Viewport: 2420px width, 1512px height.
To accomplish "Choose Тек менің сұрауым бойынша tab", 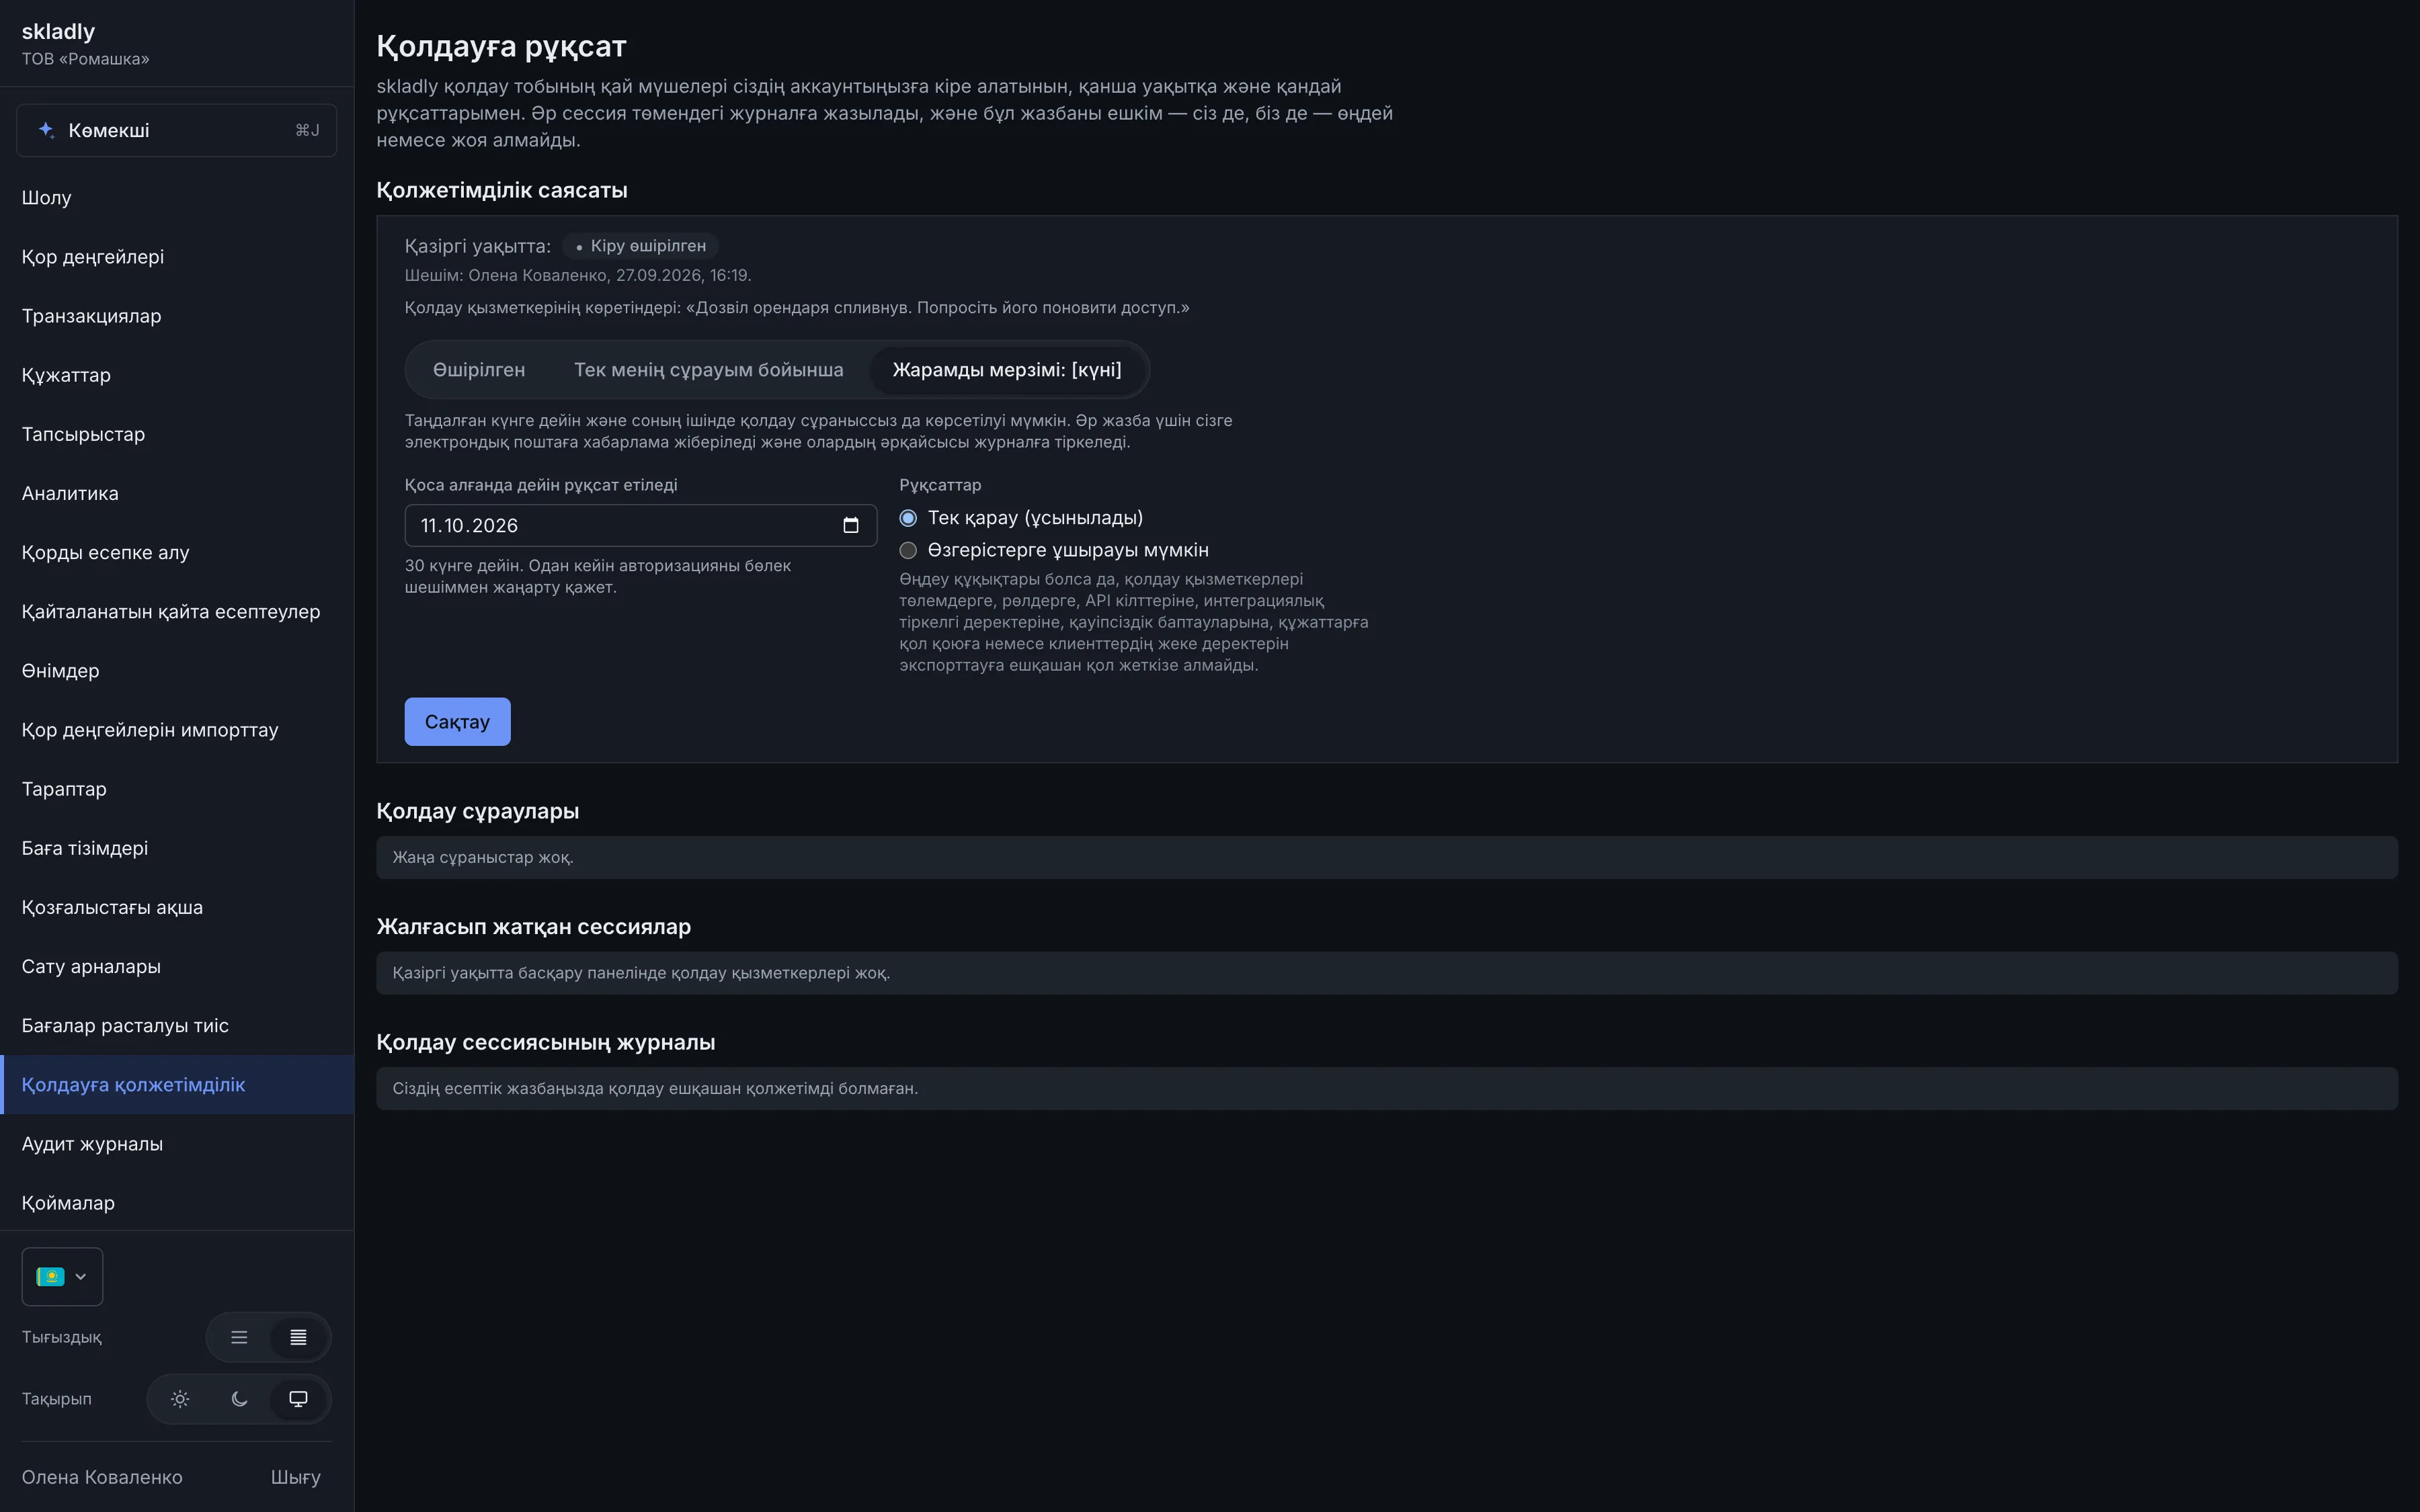I will point(709,370).
